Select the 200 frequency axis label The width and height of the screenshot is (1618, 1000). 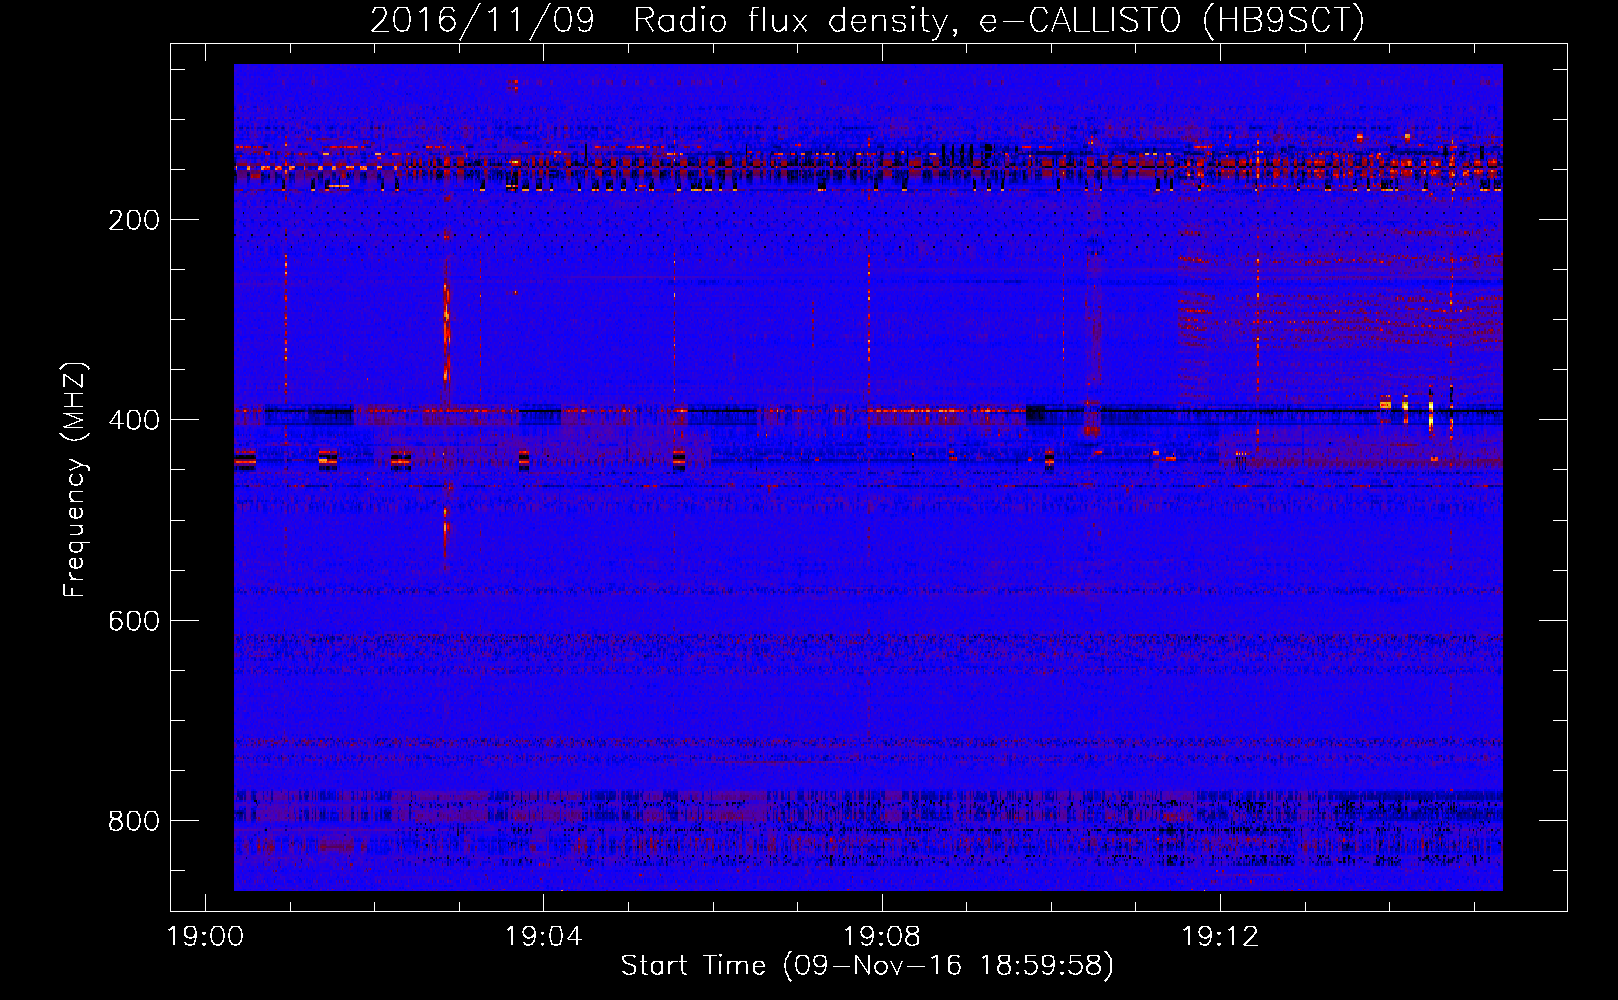[x=134, y=220]
